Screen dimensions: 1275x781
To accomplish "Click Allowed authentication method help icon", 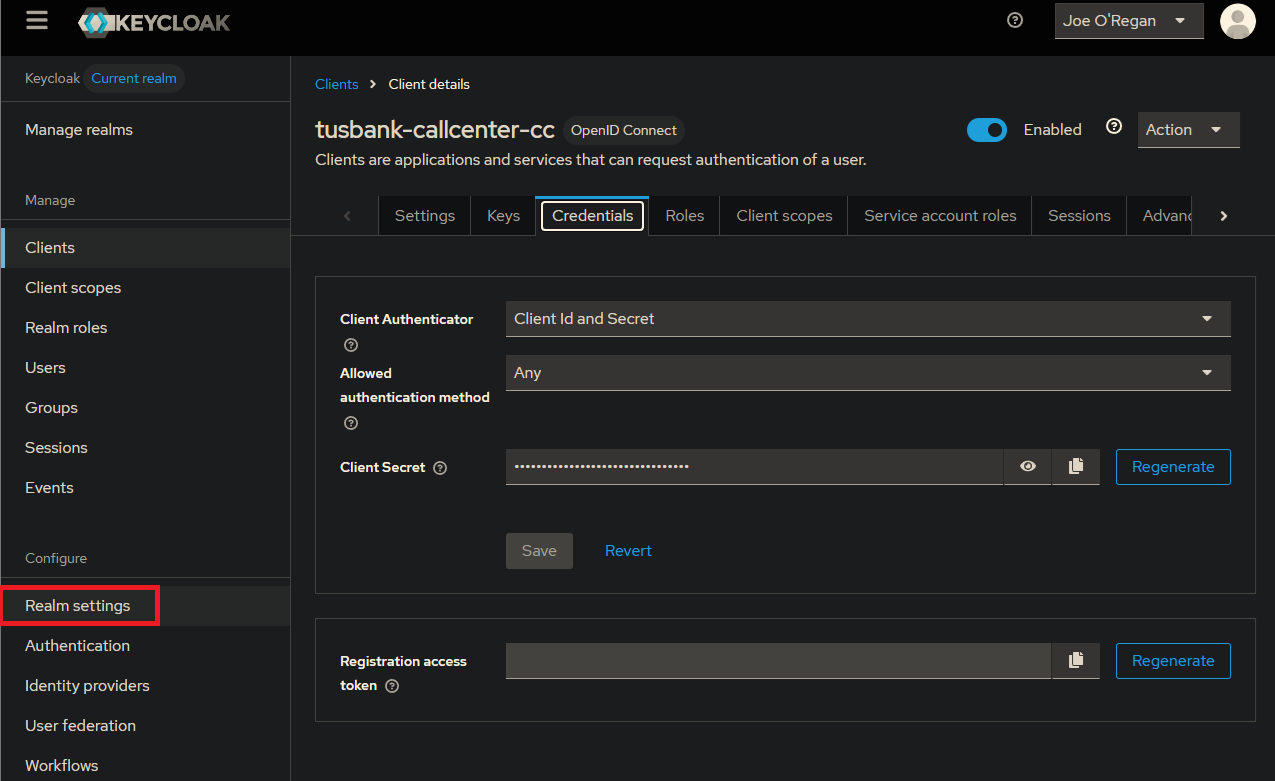I will (351, 423).
